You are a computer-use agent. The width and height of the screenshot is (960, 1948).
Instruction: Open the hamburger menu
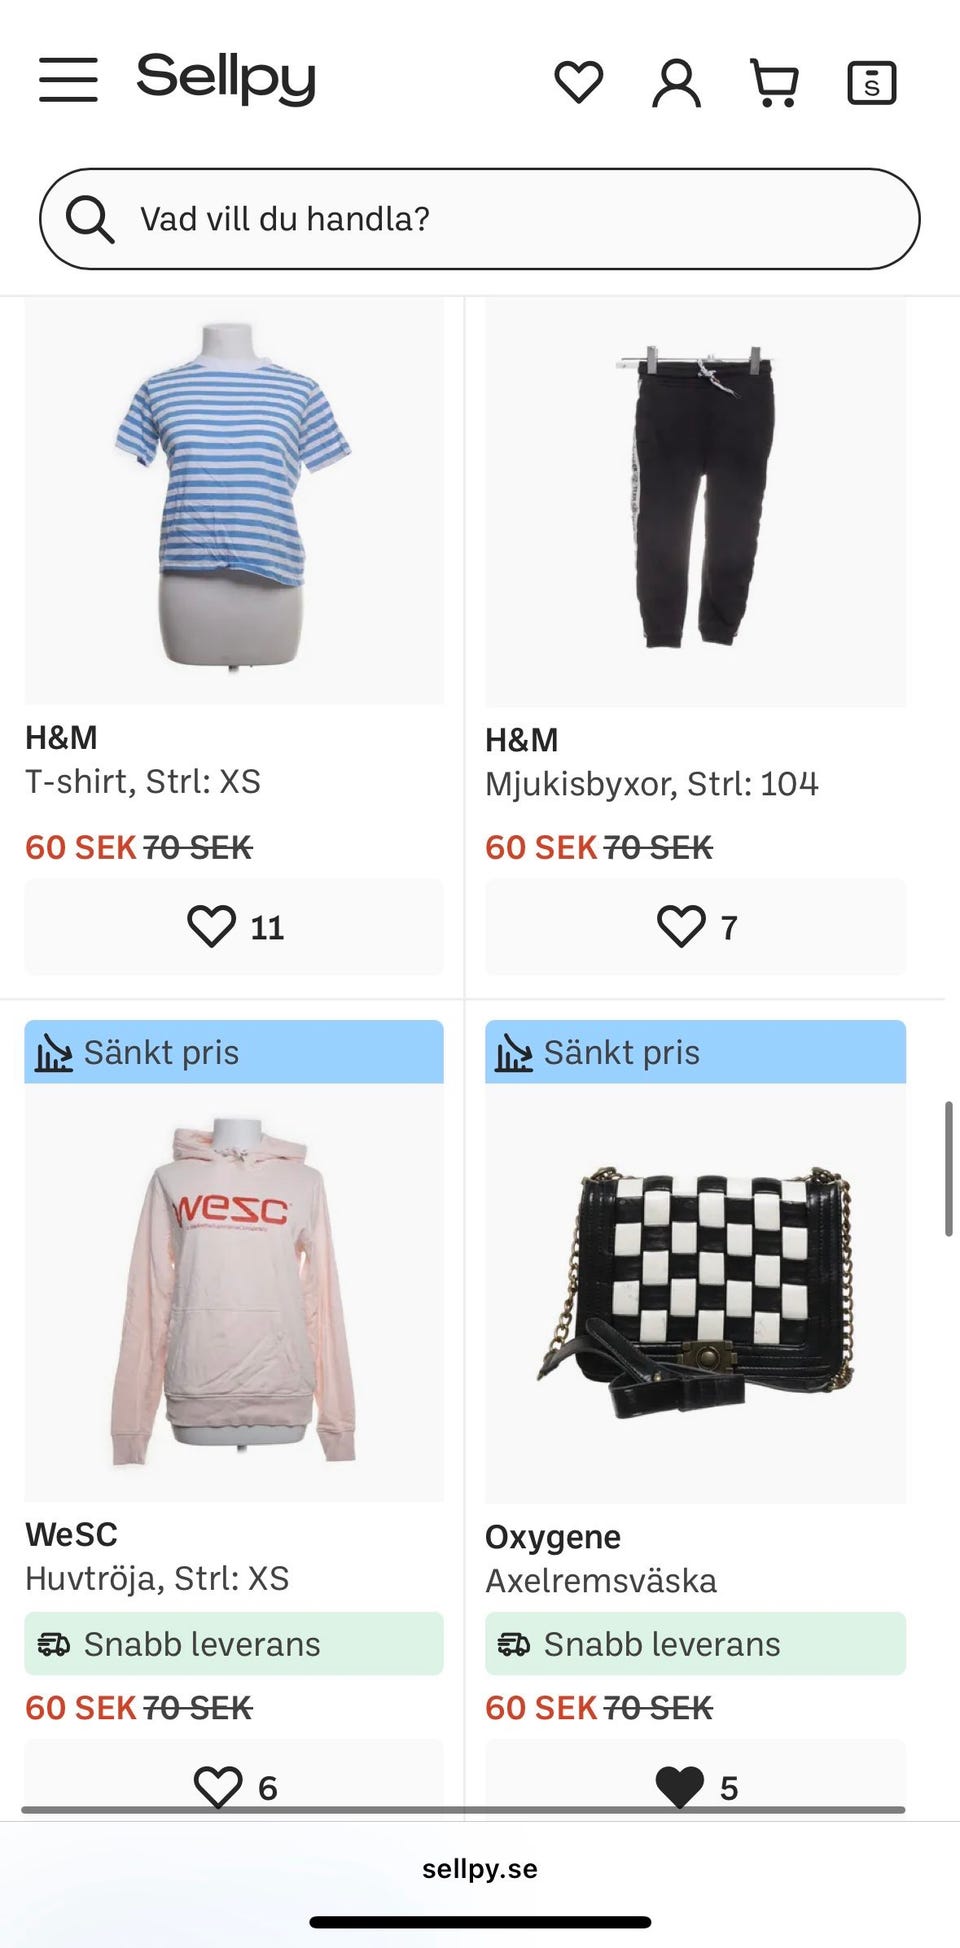[68, 80]
